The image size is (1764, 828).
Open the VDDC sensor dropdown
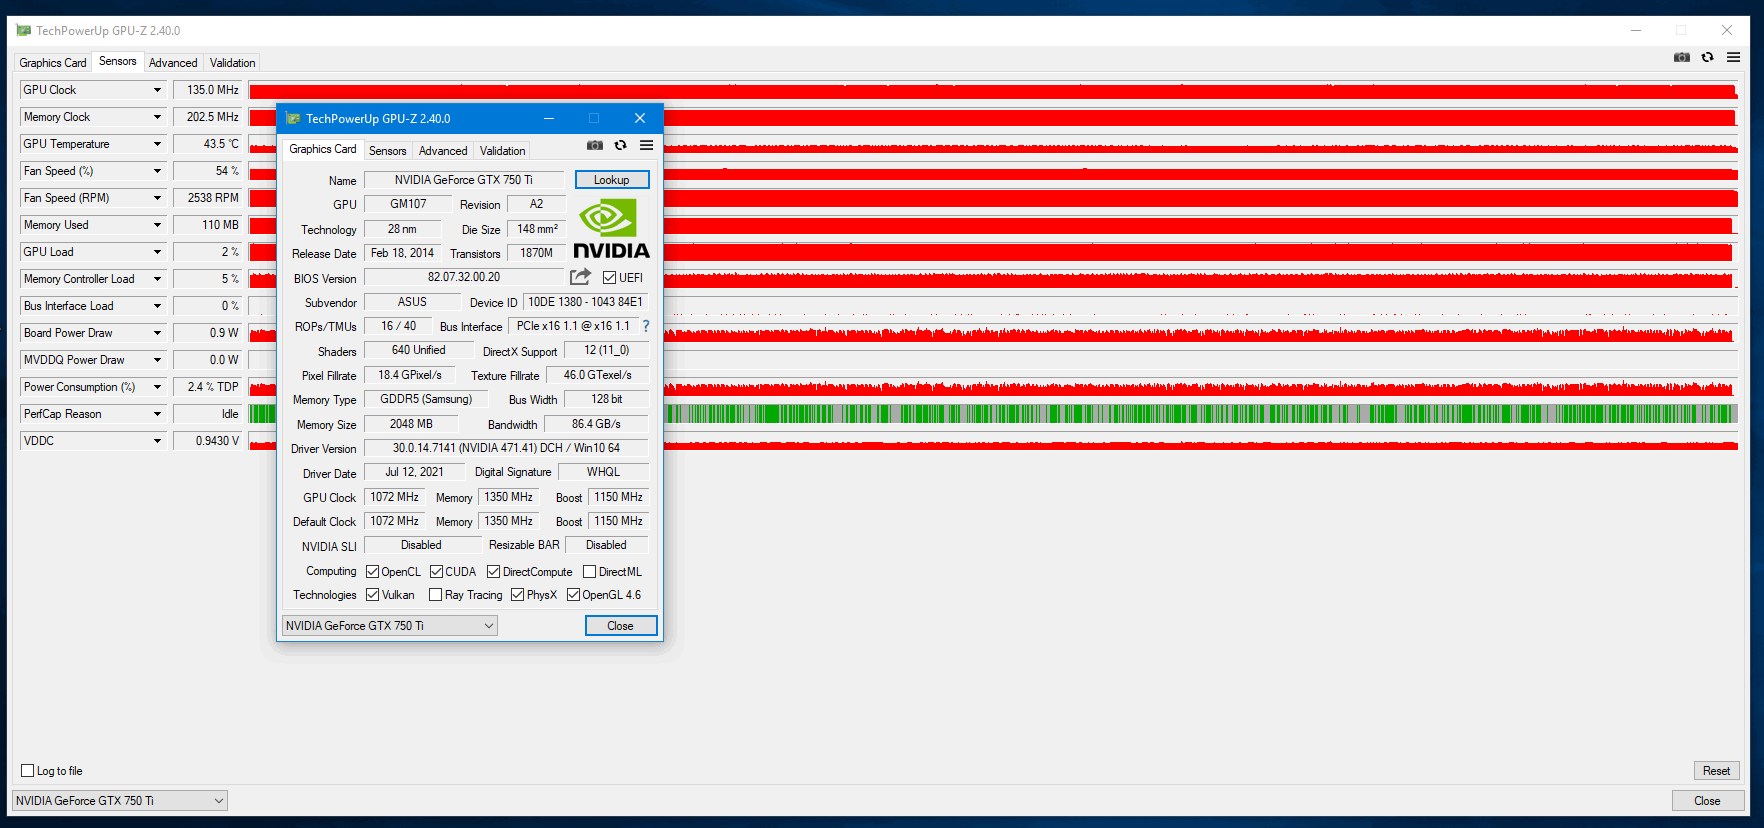[x=157, y=441]
